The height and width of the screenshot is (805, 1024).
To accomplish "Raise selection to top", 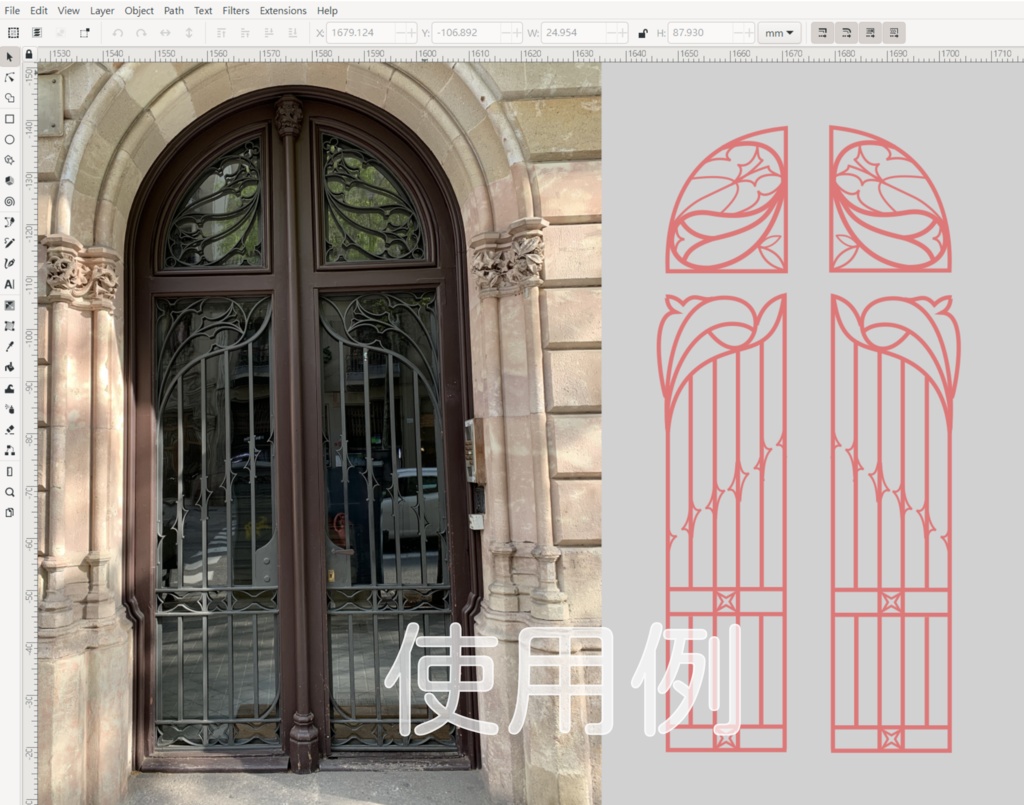I will [x=221, y=33].
